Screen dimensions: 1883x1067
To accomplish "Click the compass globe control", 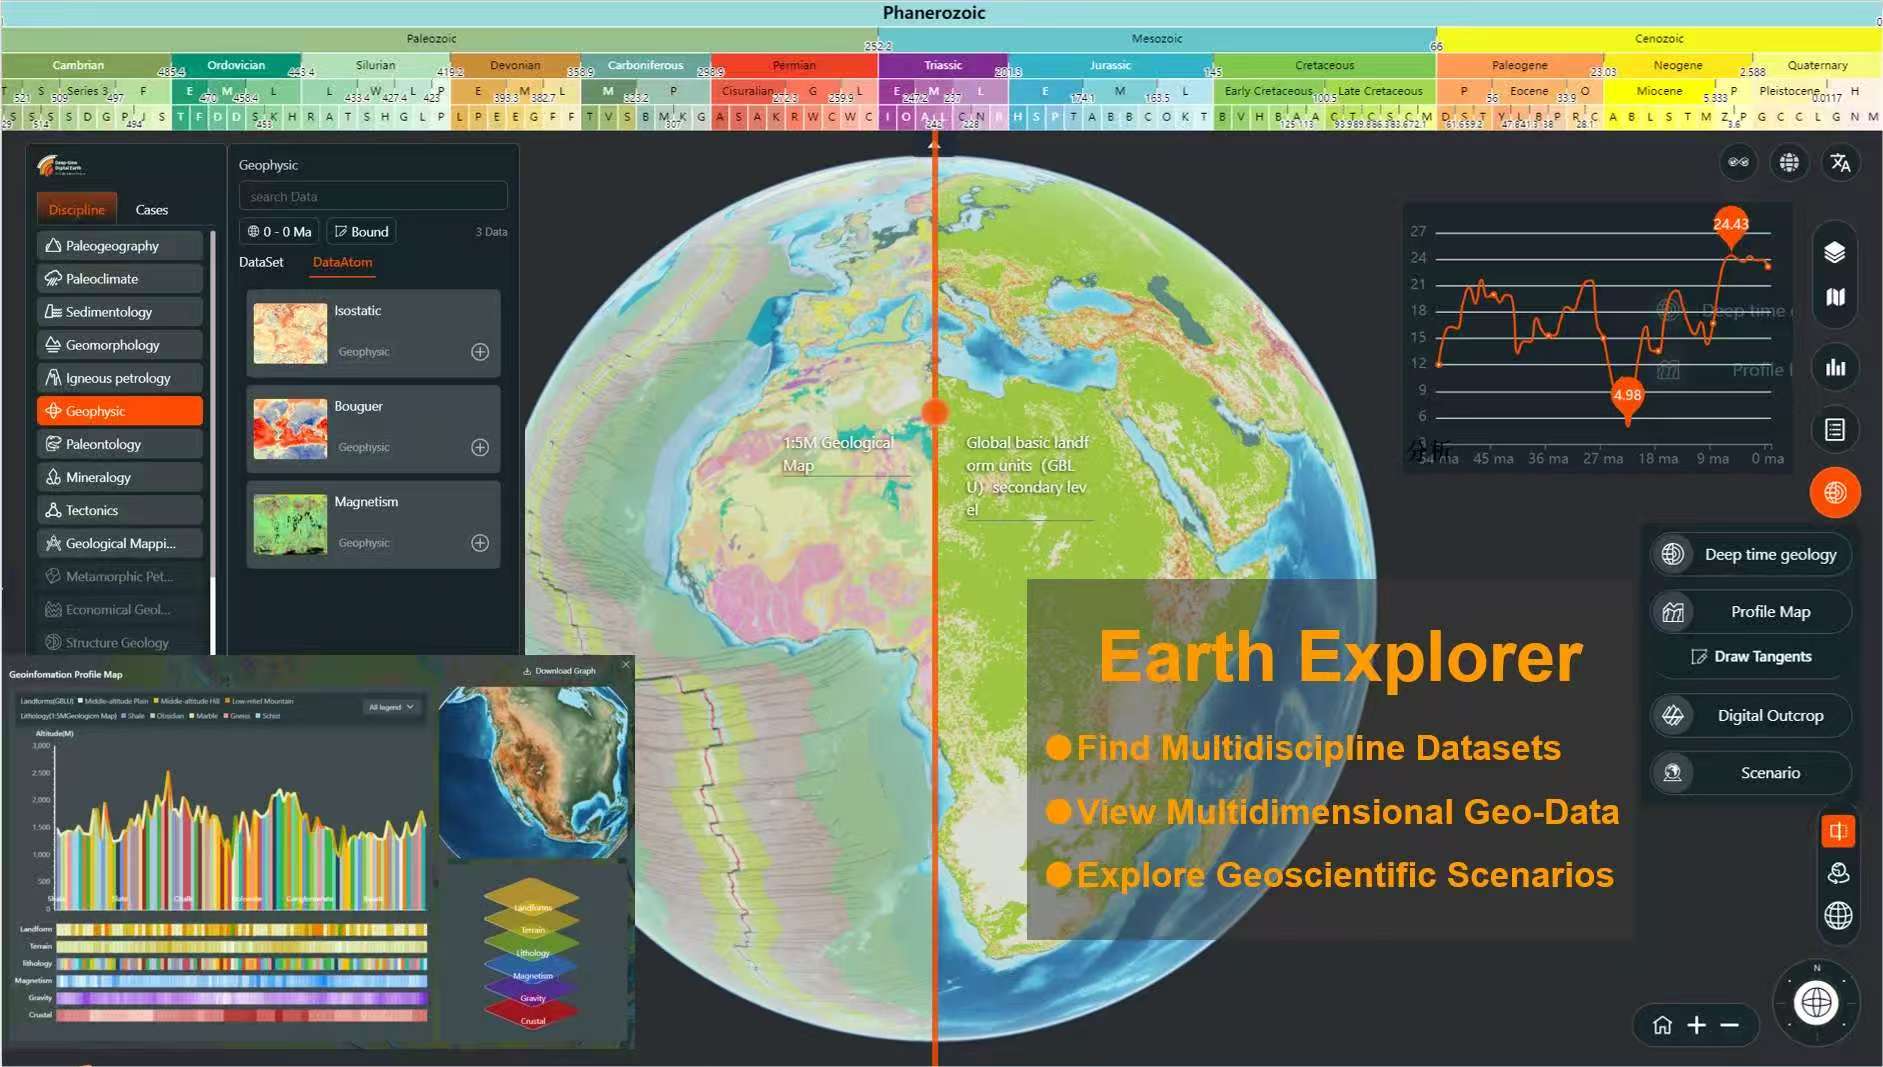I will point(1816,1002).
